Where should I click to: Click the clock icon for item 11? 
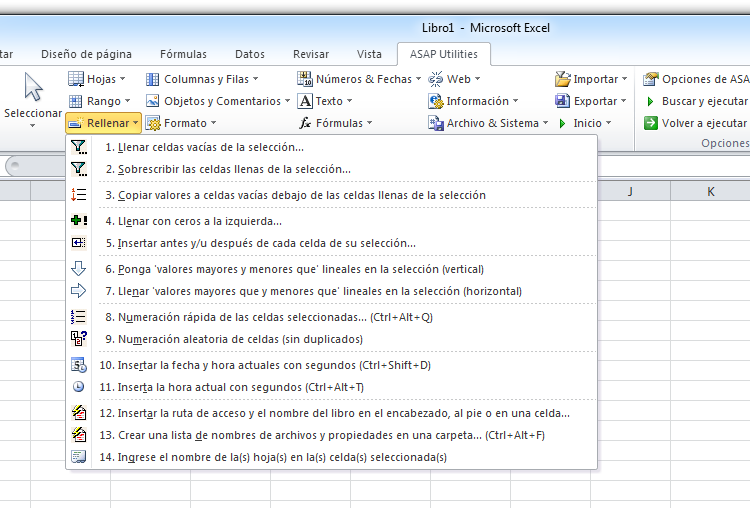pyautogui.click(x=78, y=387)
